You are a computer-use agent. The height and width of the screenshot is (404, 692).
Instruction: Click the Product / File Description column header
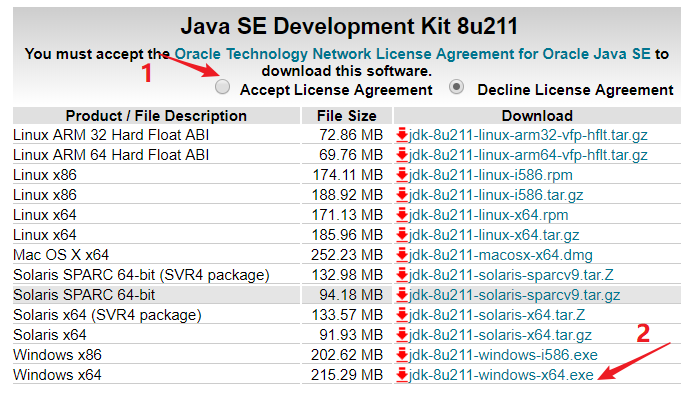pyautogui.click(x=156, y=116)
